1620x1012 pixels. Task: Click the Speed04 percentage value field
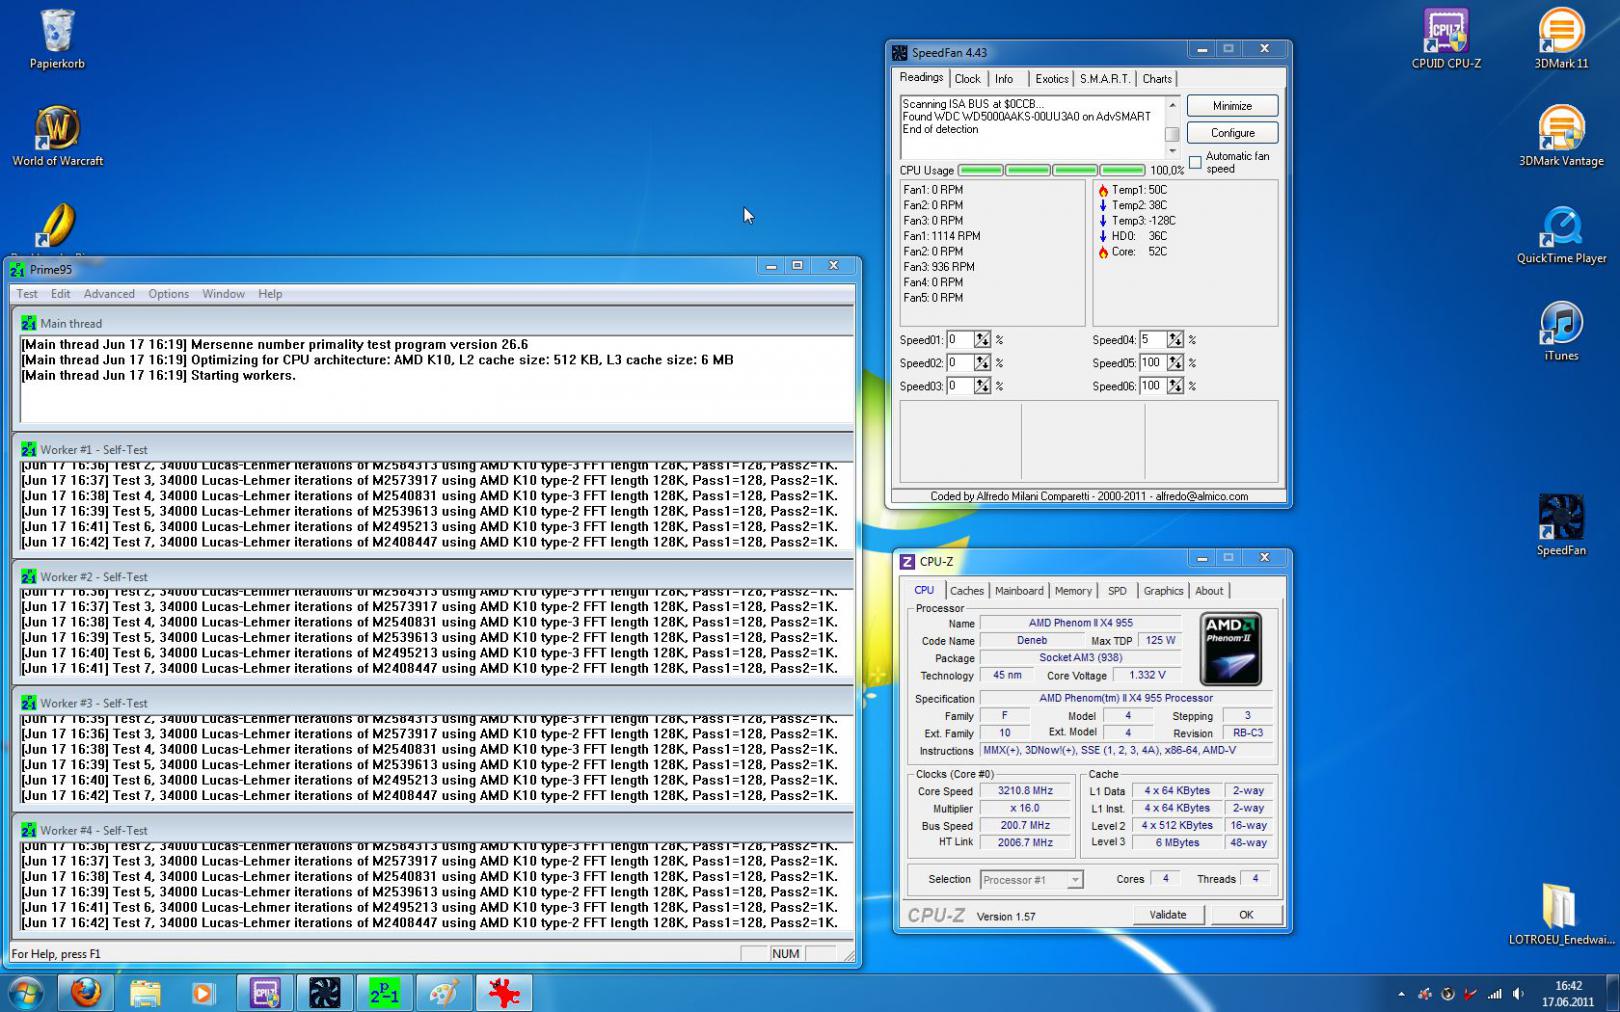pyautogui.click(x=1153, y=340)
